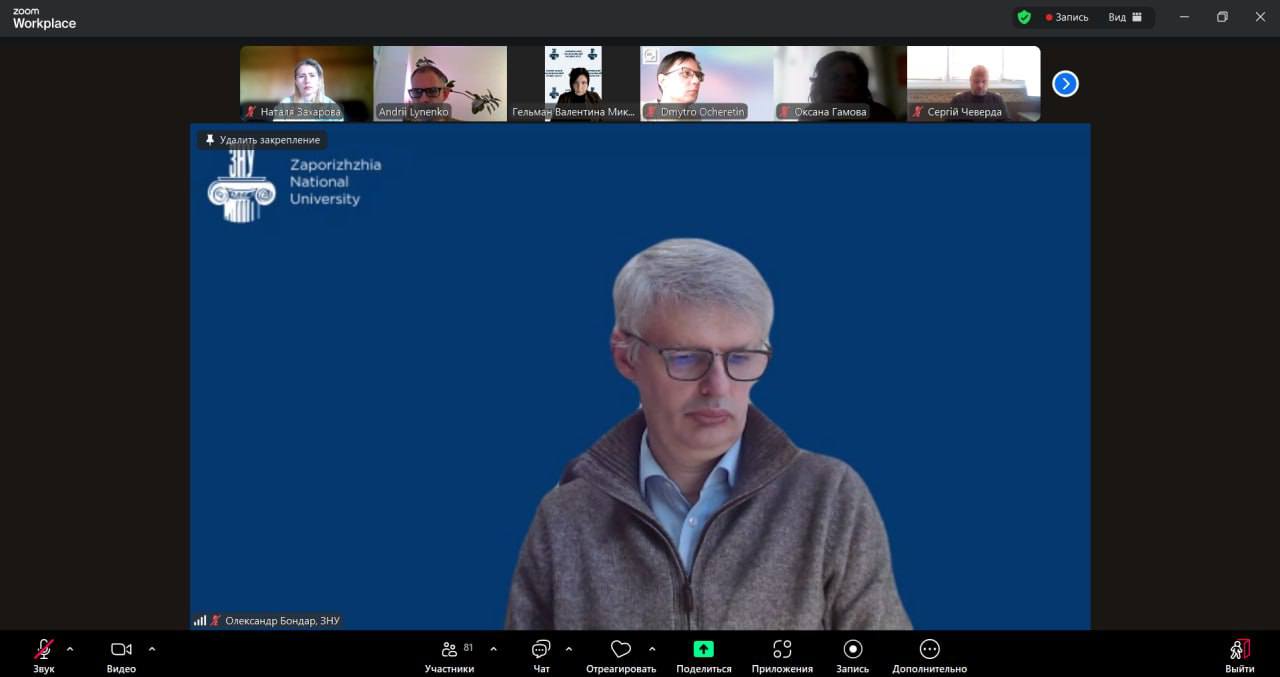Show next participants with the blue arrow

click(1065, 84)
